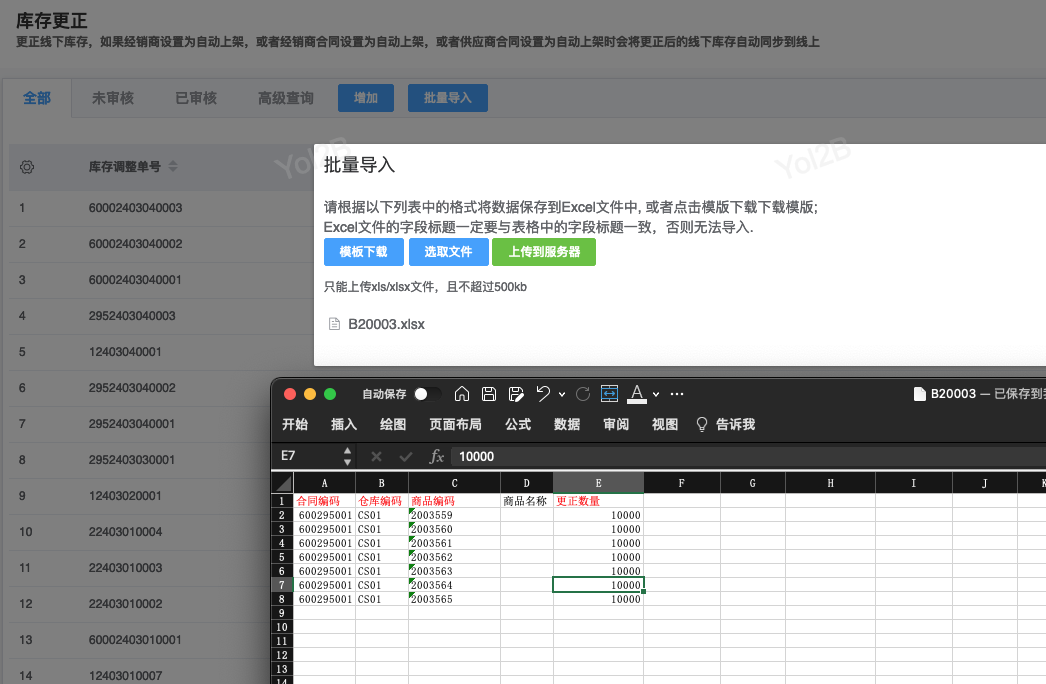This screenshot has width=1046, height=684.
Task: Open the 公式 ribbon tab
Action: click(x=518, y=424)
